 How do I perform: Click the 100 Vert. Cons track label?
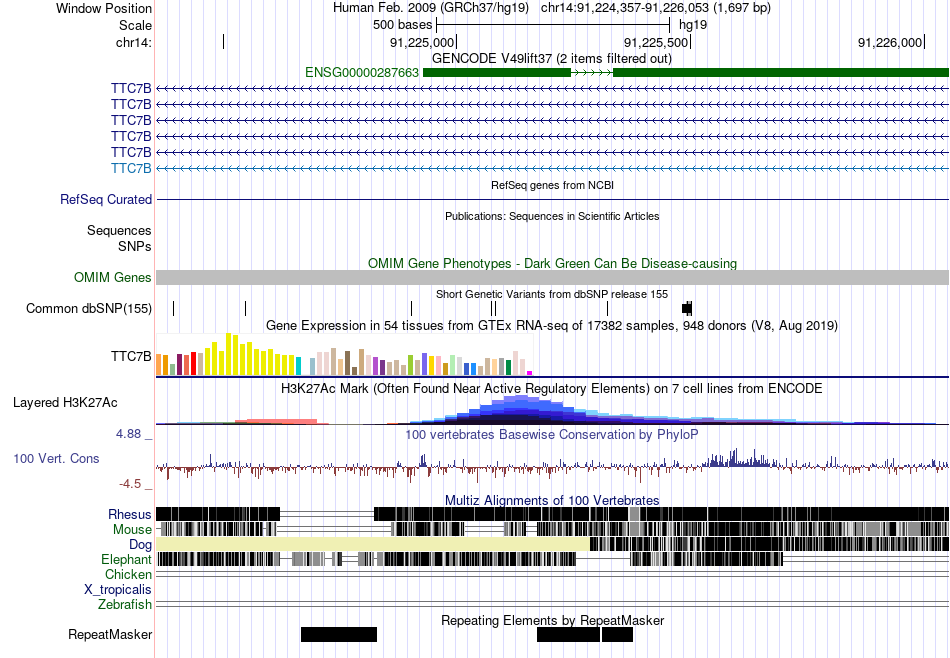56,459
